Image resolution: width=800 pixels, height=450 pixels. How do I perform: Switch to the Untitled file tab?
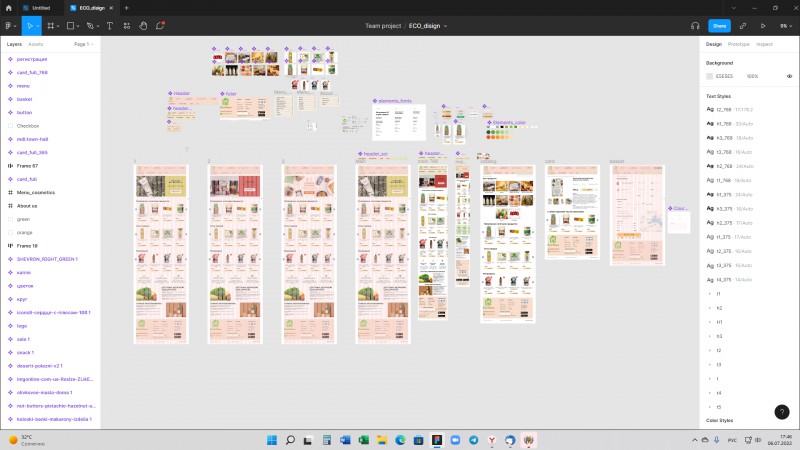[x=41, y=8]
